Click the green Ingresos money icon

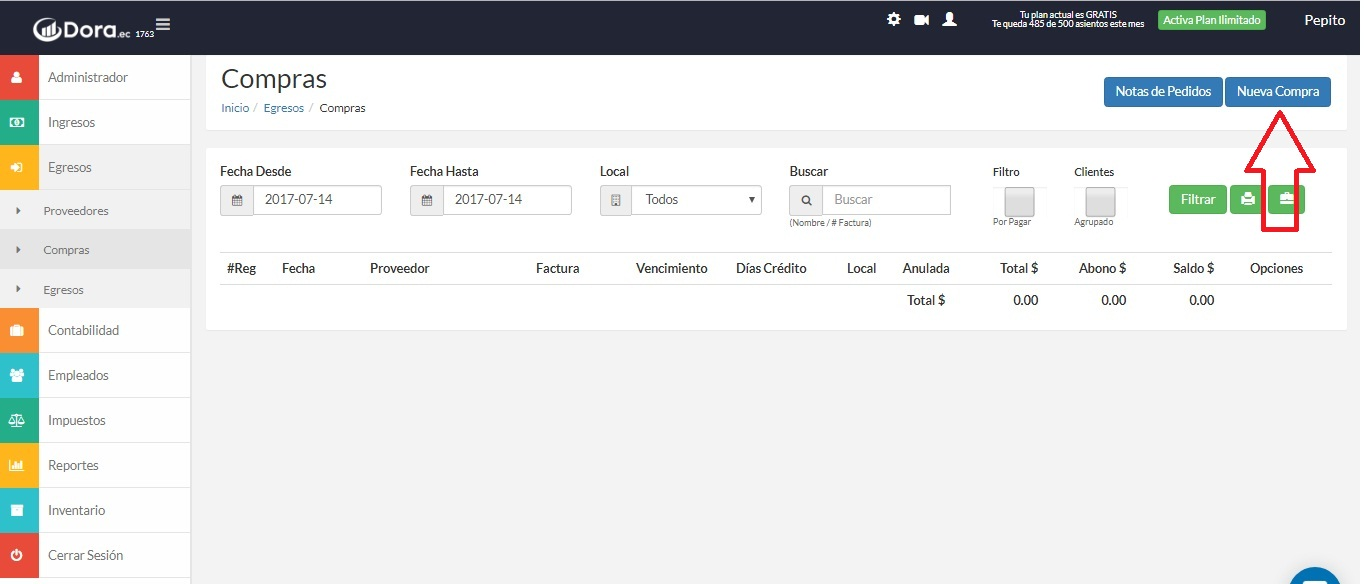click(17, 122)
